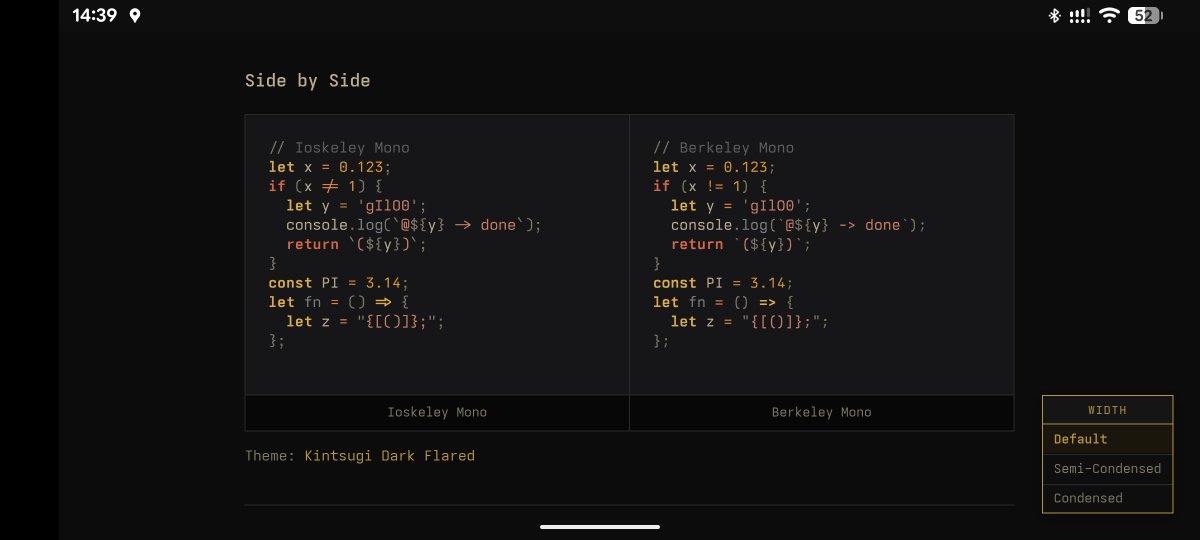
Task: Click the WIDTH panel header
Action: [x=1107, y=410]
